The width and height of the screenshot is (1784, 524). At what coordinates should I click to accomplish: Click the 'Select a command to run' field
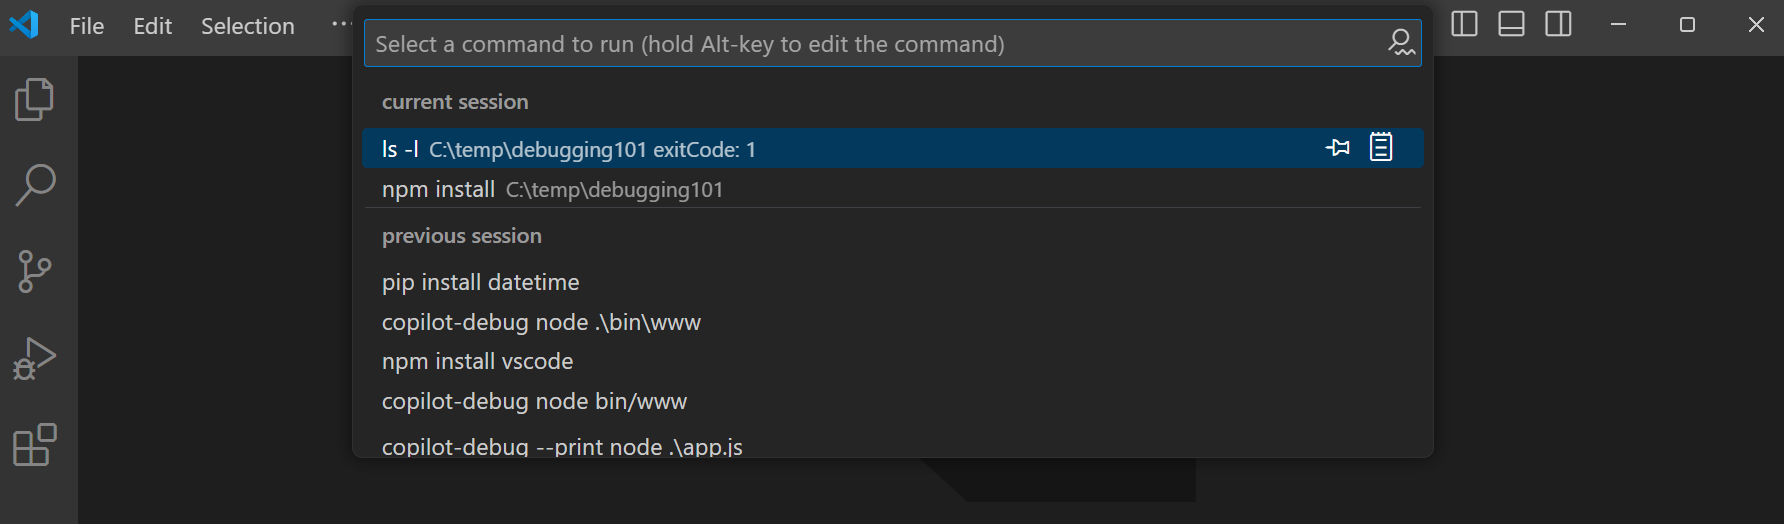tap(870, 44)
